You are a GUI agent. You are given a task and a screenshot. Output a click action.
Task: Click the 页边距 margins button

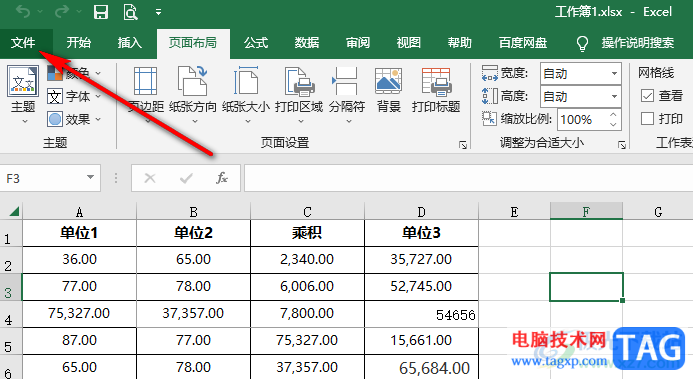pyautogui.click(x=145, y=95)
